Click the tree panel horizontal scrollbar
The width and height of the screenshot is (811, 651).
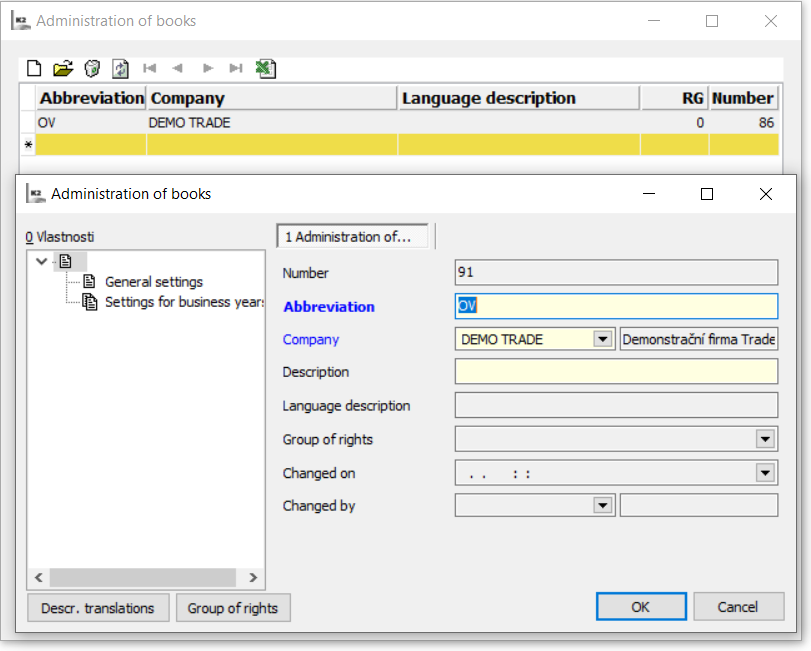click(x=142, y=578)
